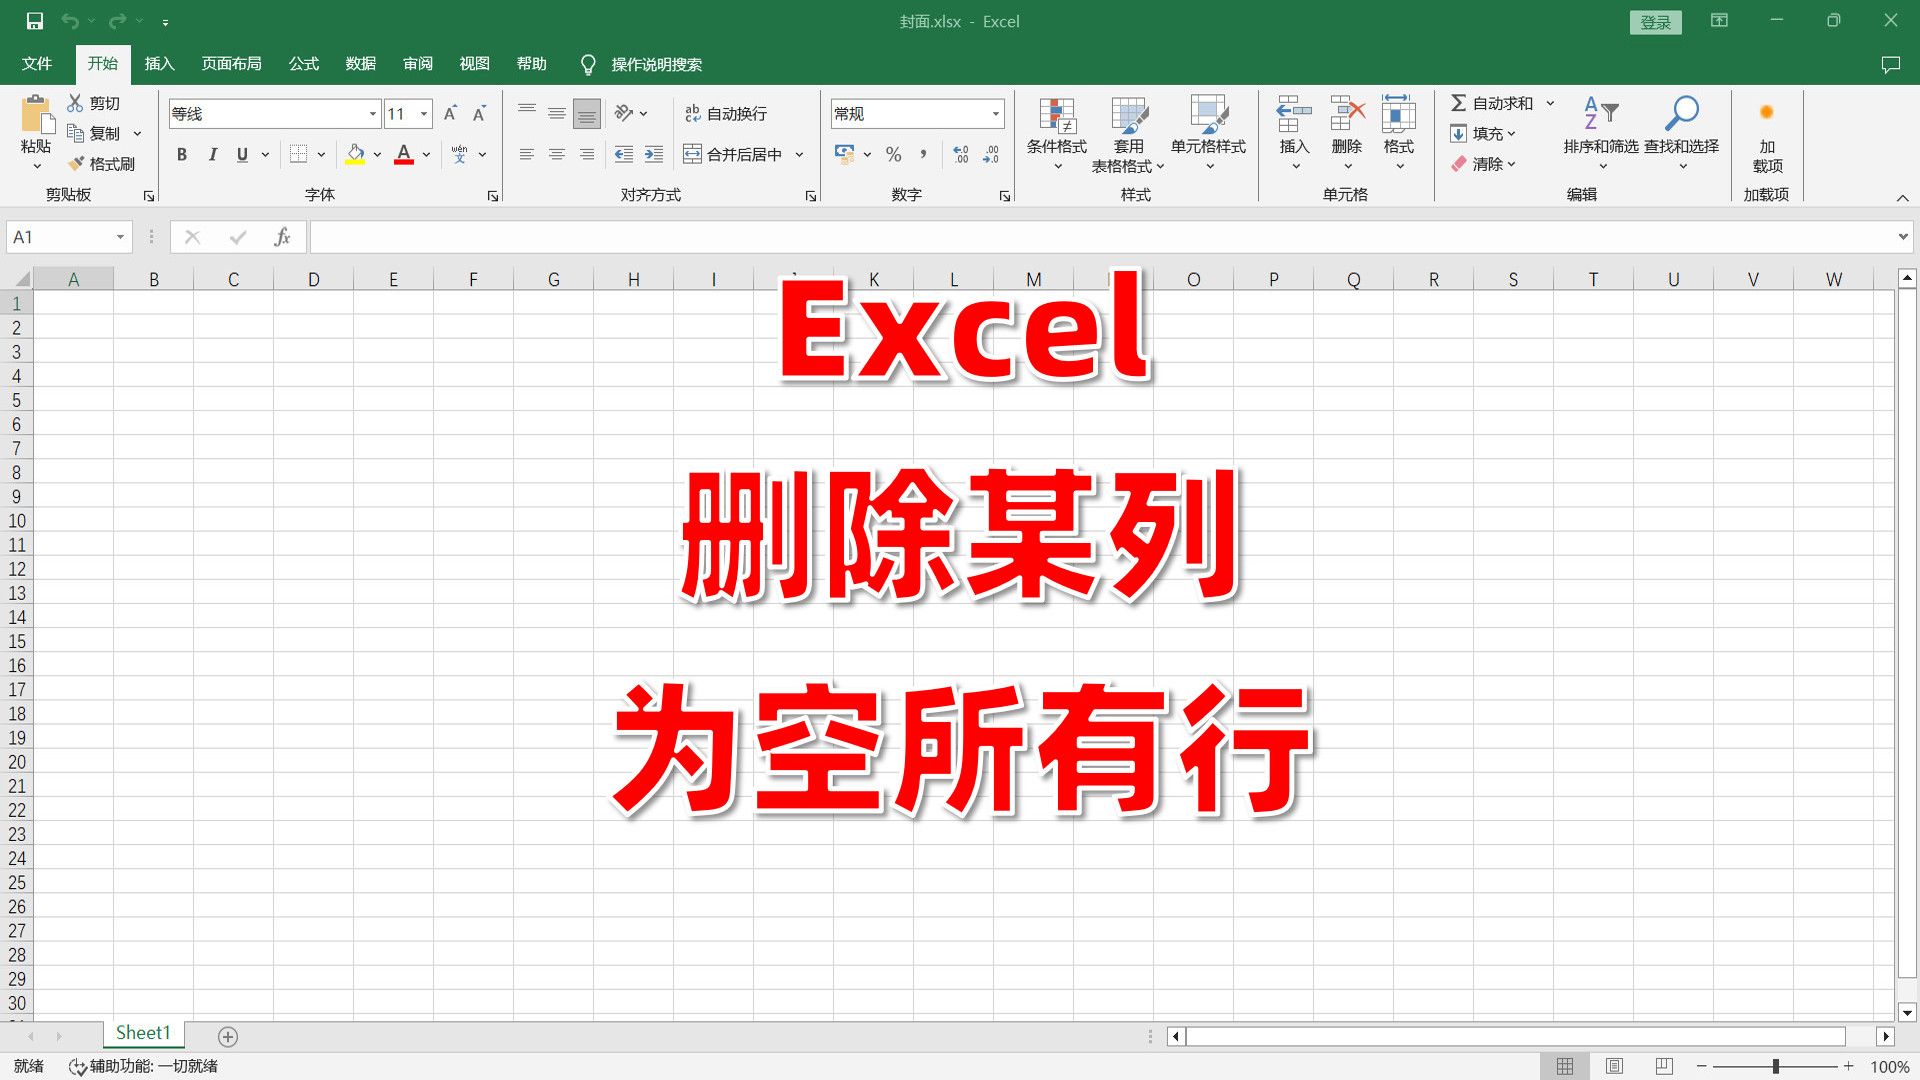Toggle 自动换行 (Wrap Text) button
This screenshot has height=1080, width=1920.
pos(731,112)
